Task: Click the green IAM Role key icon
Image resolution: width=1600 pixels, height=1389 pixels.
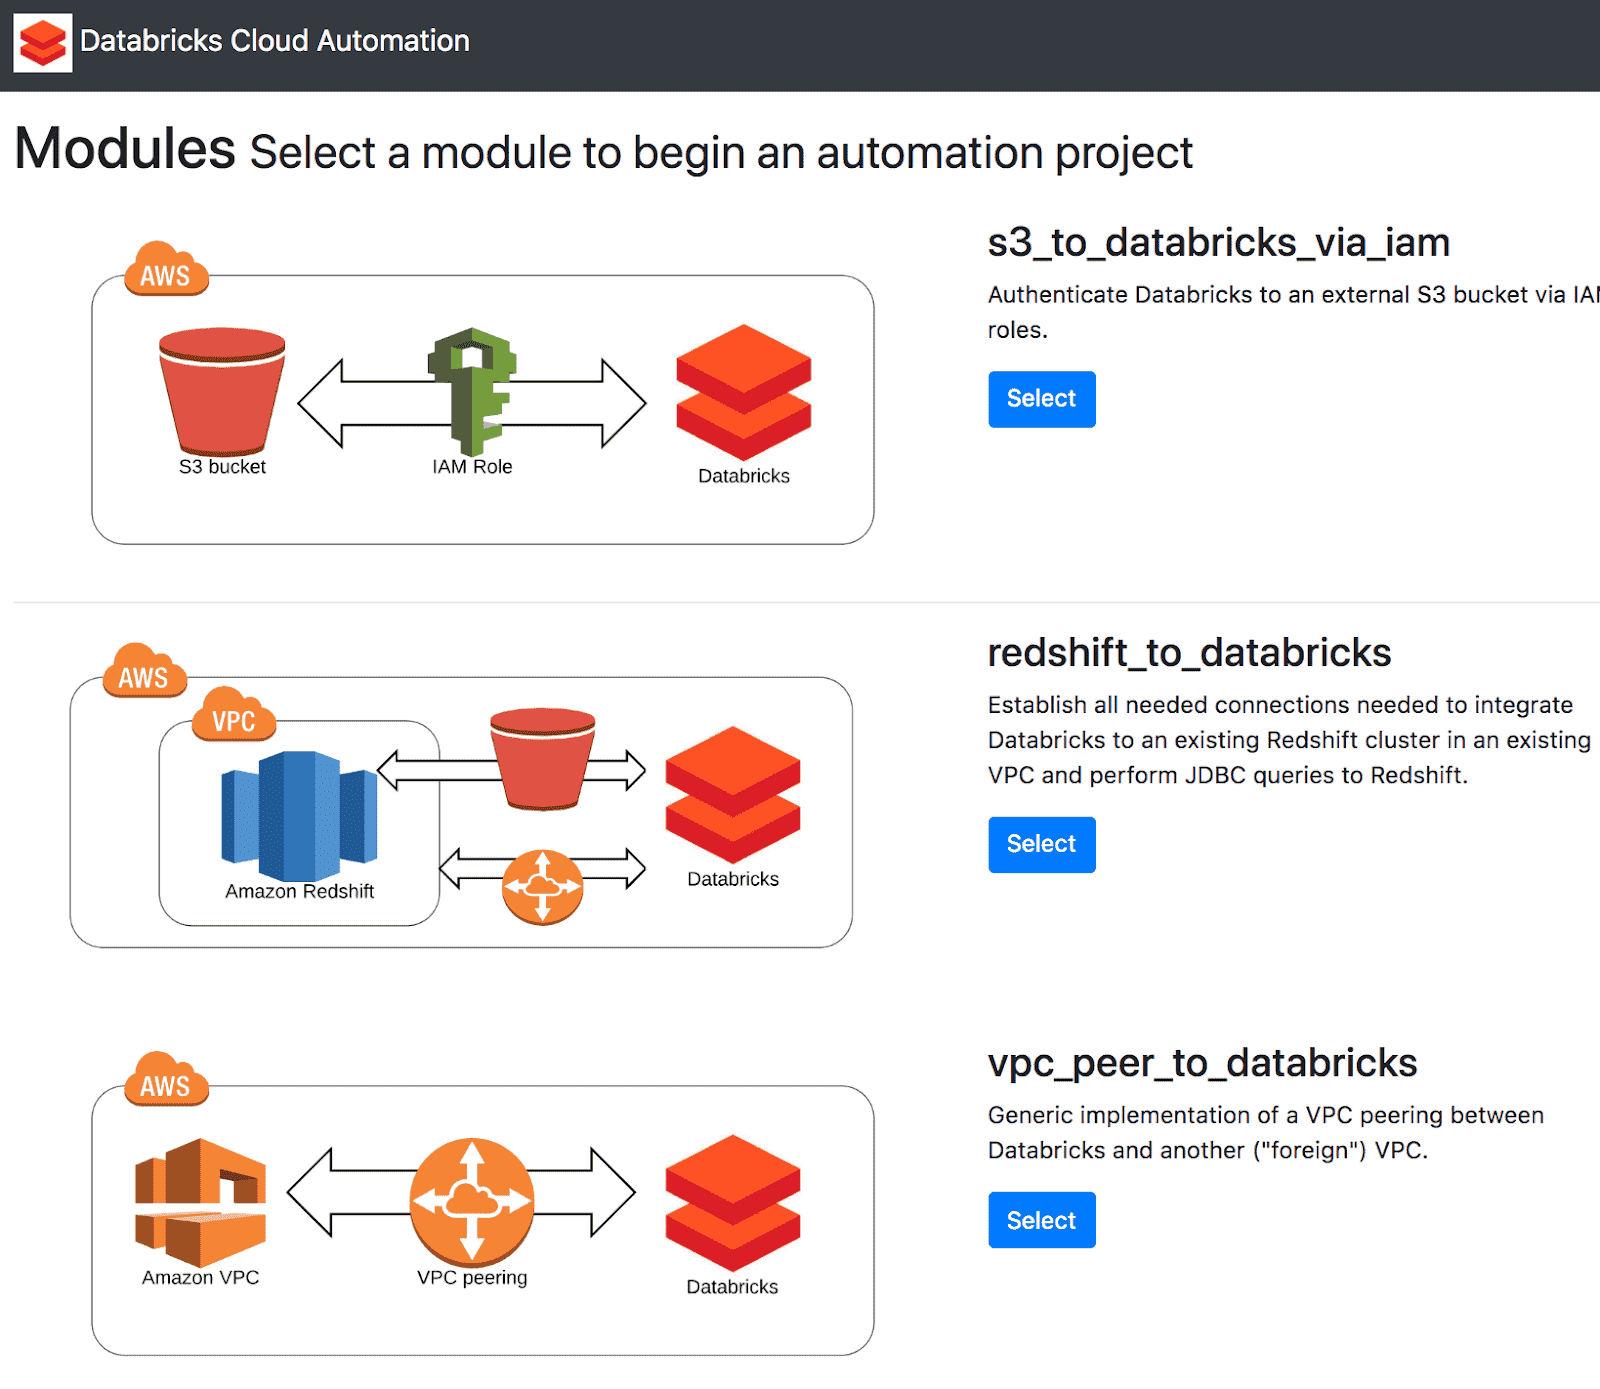Action: coord(473,390)
